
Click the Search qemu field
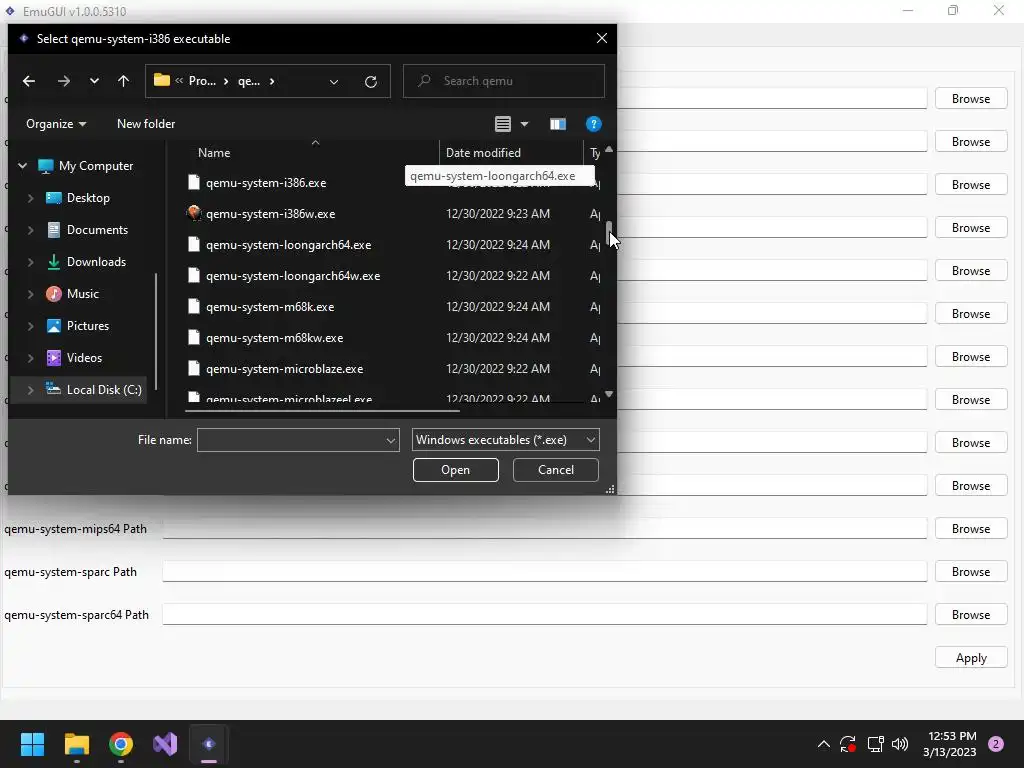[x=504, y=81]
